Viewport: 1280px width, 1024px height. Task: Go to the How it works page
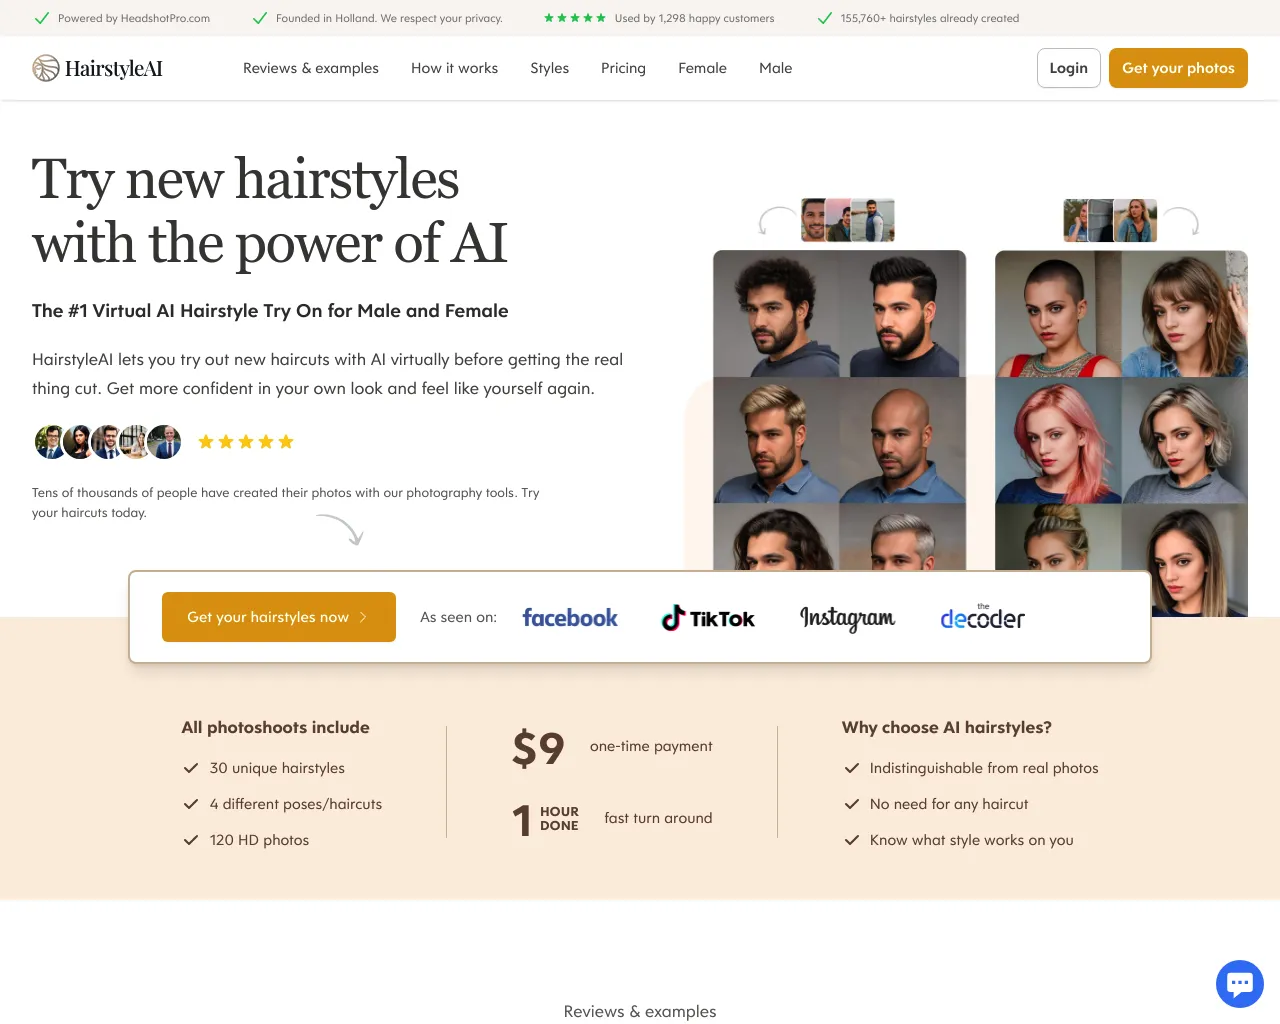(x=454, y=68)
